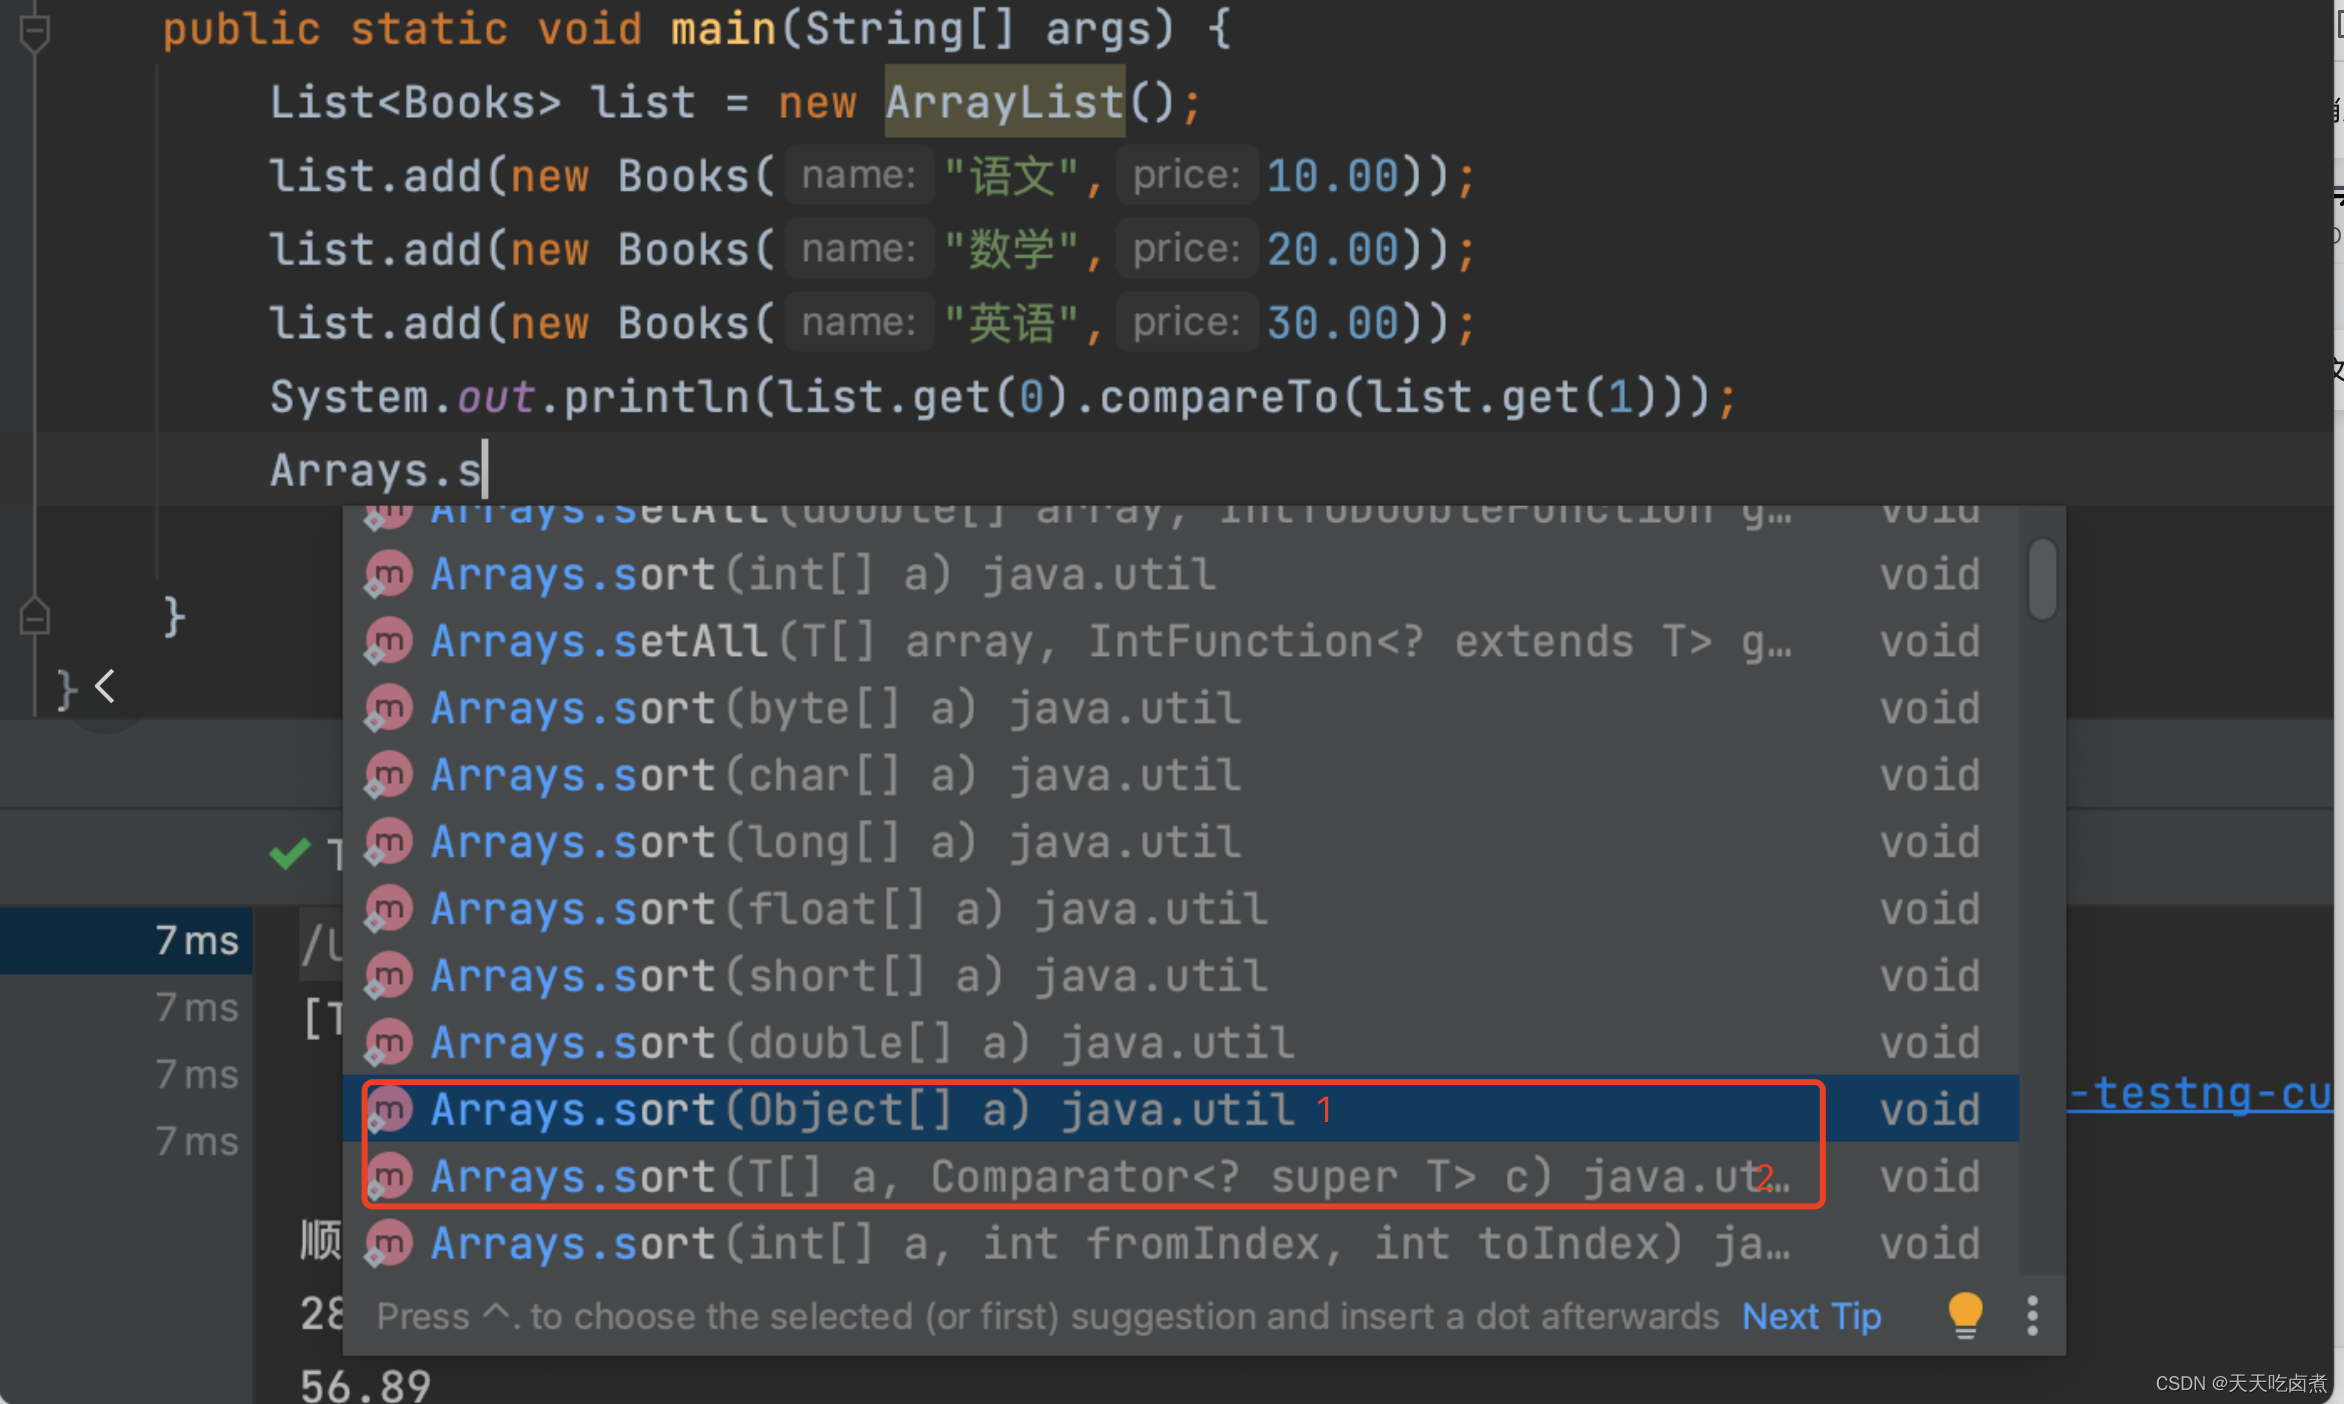The height and width of the screenshot is (1404, 2344).
Task: Click the left chevron near closing brace
Action: [105, 687]
